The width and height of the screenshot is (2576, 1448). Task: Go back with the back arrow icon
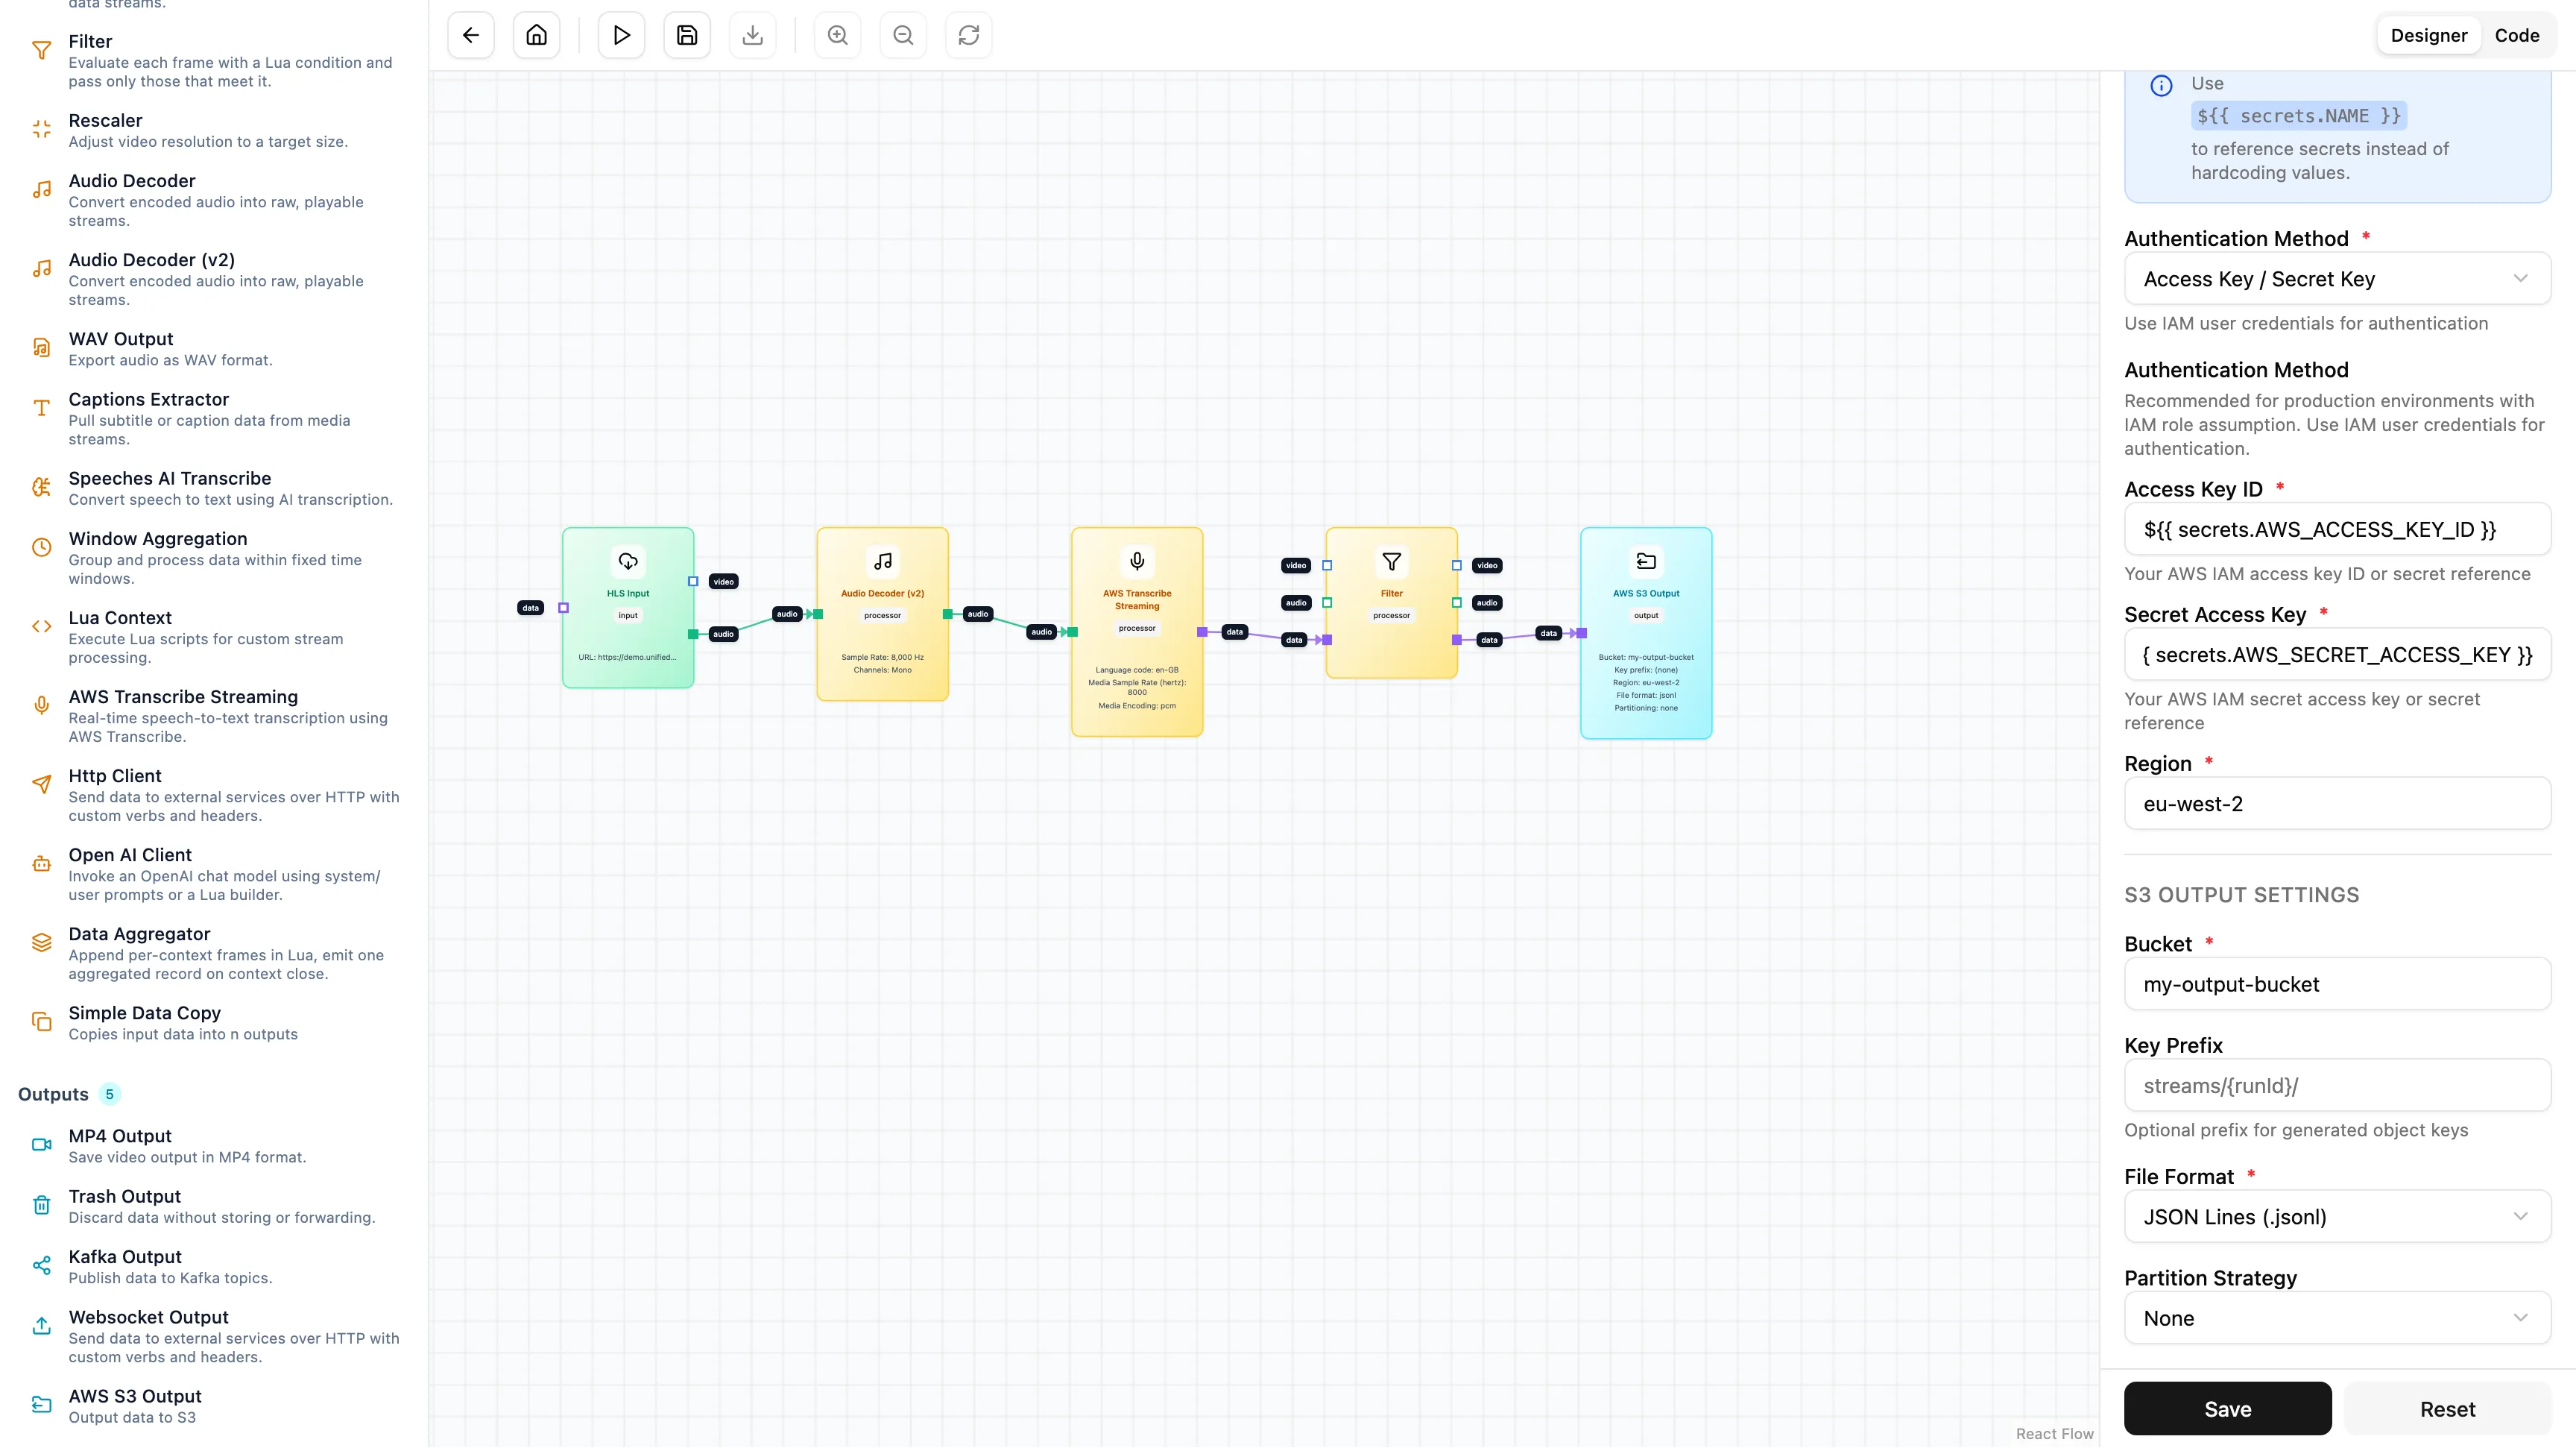click(470, 35)
